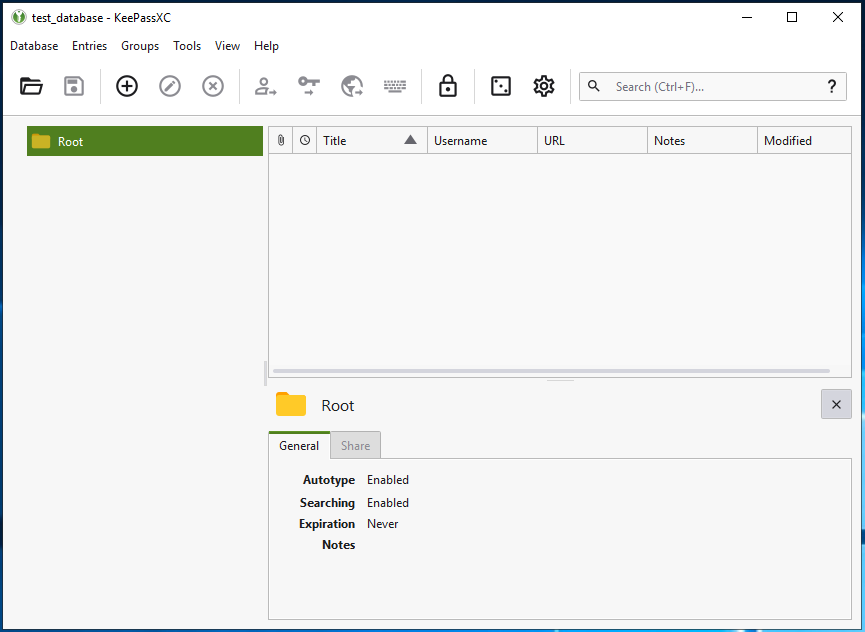This screenshot has width=865, height=632.
Task: Close the Root preview panel
Action: tap(836, 404)
